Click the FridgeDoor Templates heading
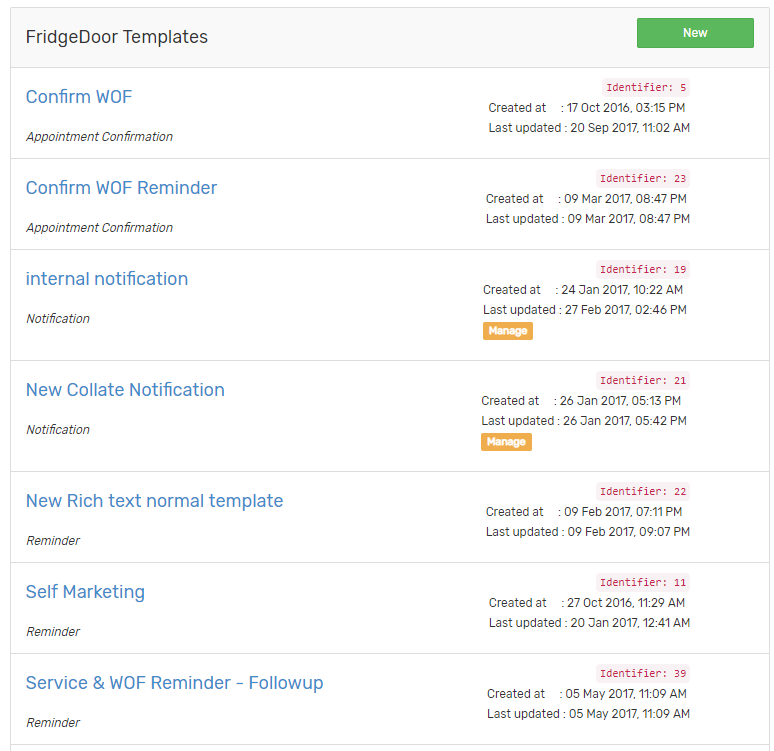Screen dimensions: 774x751 (x=116, y=37)
